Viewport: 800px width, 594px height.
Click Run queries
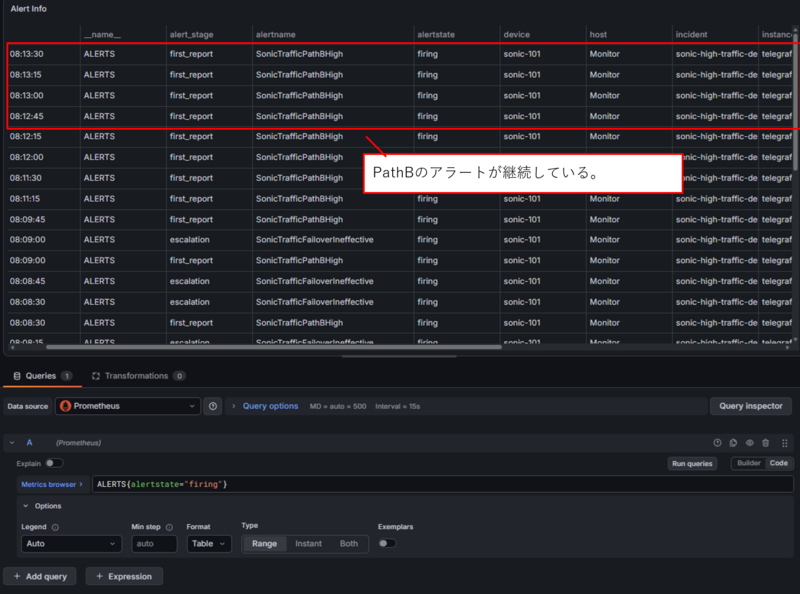[692, 463]
